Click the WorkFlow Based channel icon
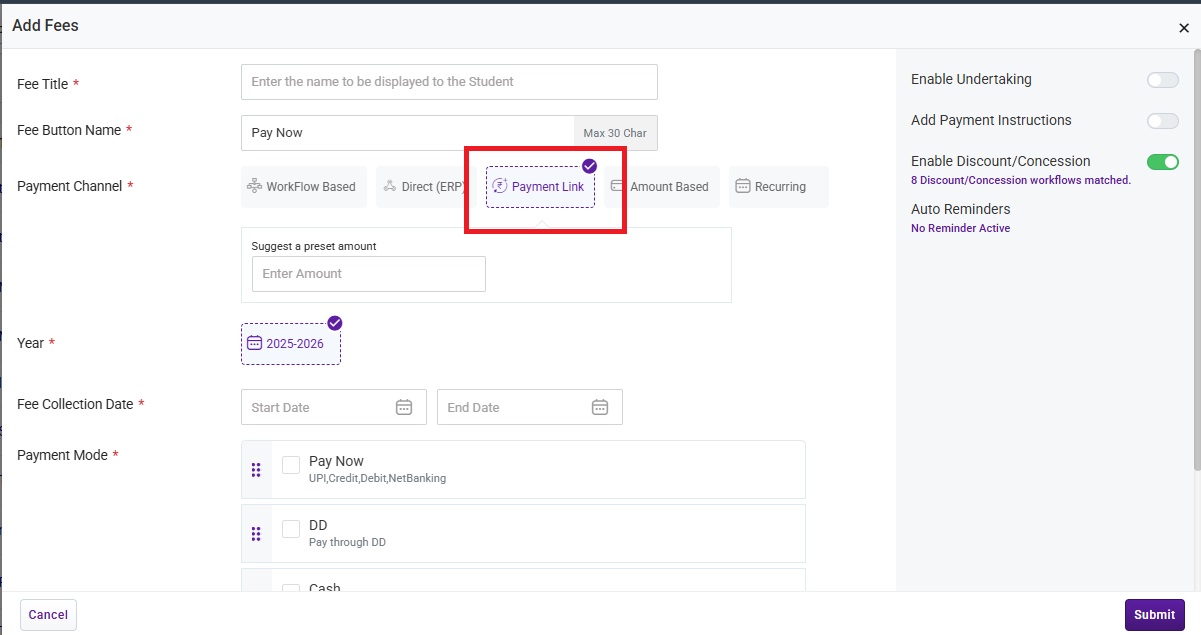 point(254,186)
